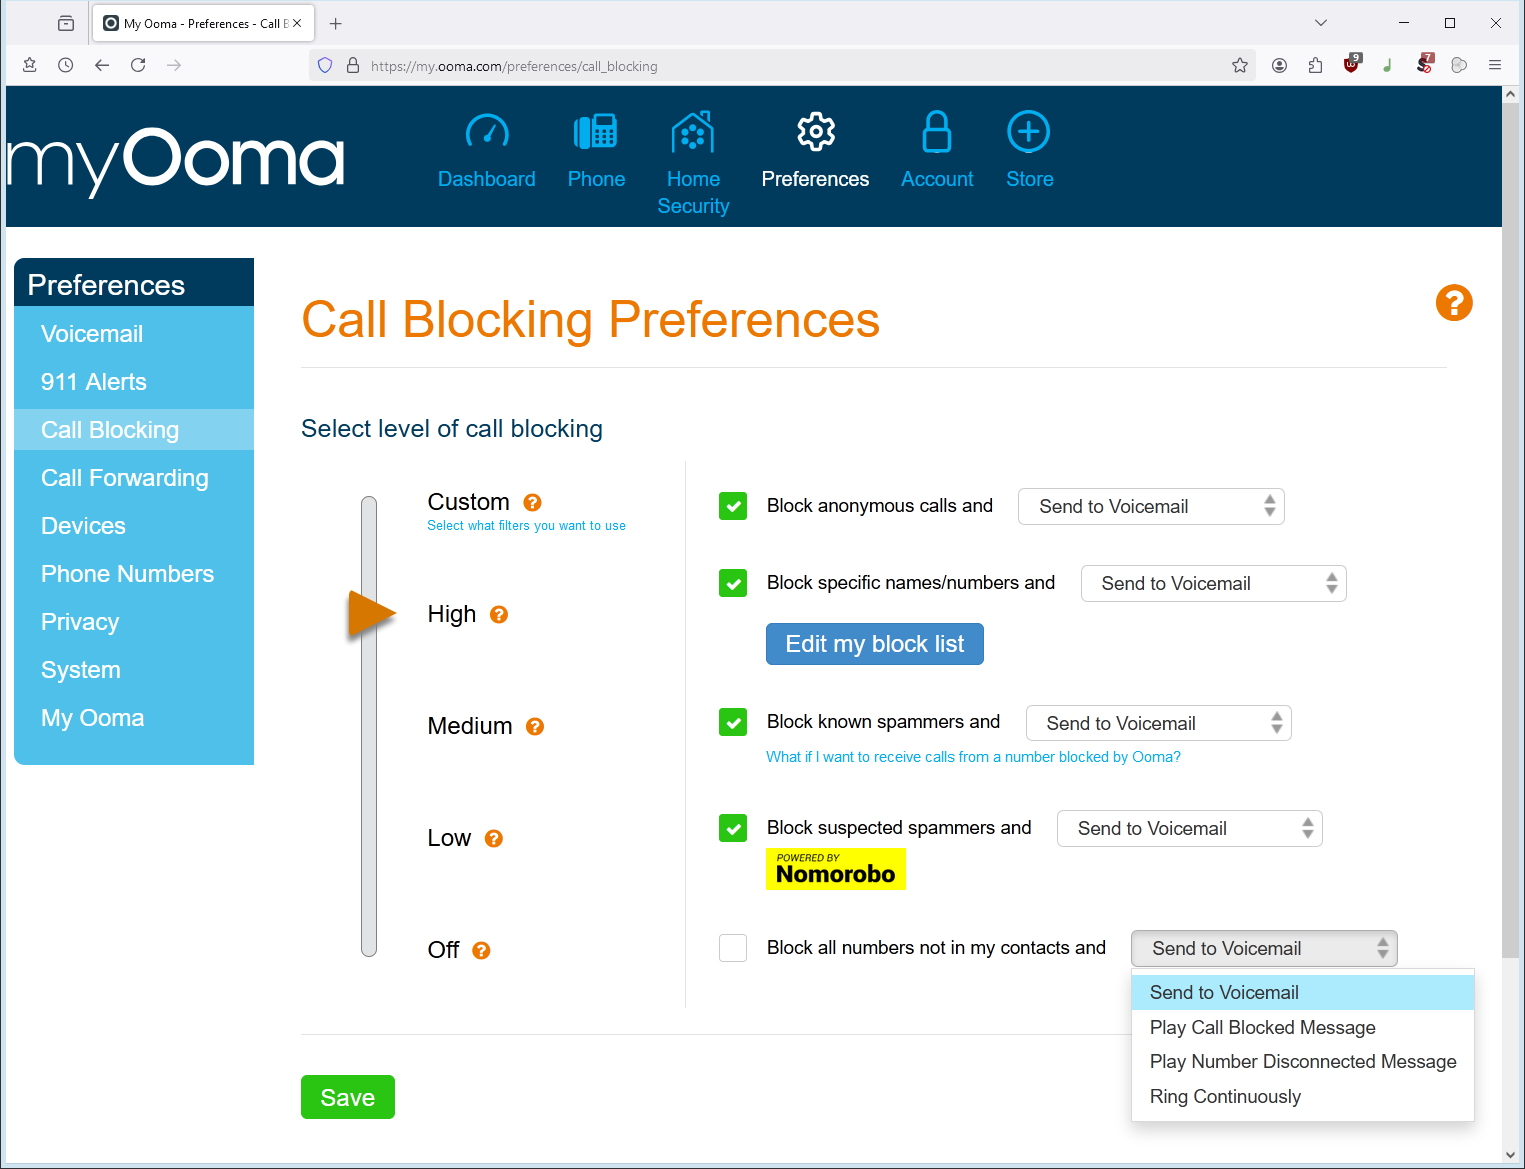Open the anonymous calls action dropdown
Image resolution: width=1525 pixels, height=1169 pixels.
1150,507
